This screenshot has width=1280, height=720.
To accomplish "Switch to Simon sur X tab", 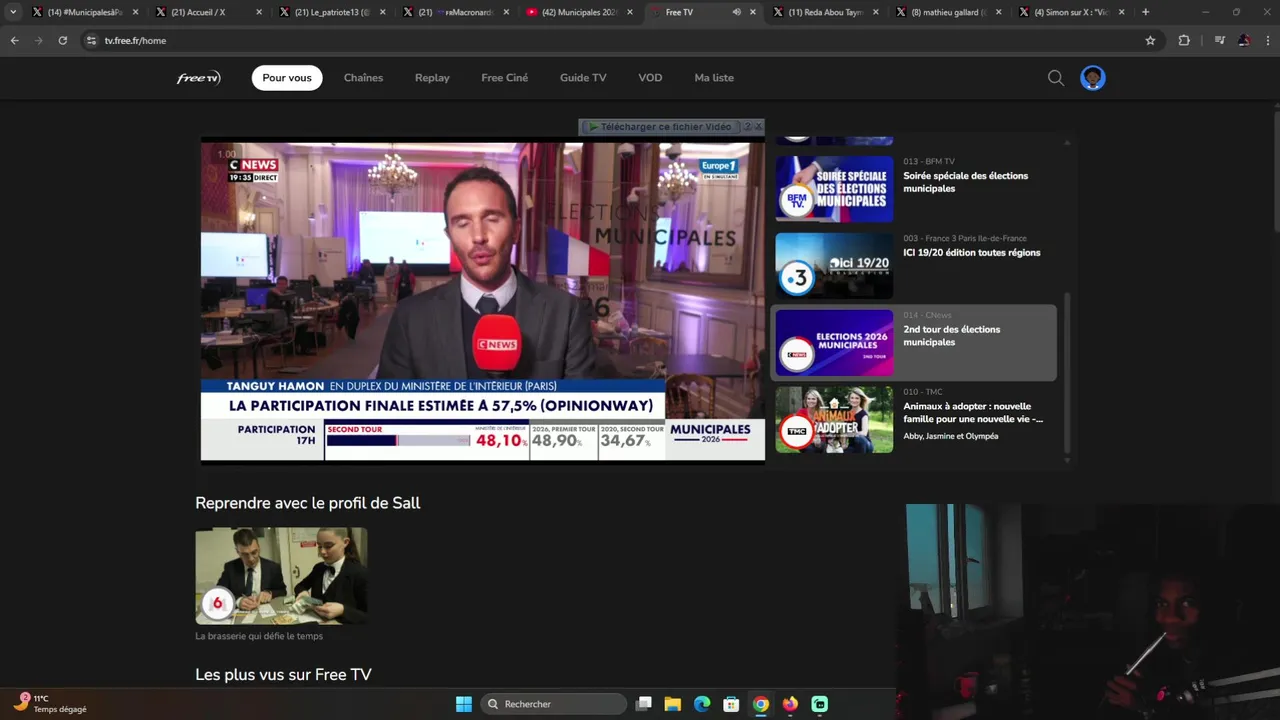I will [x=1073, y=12].
